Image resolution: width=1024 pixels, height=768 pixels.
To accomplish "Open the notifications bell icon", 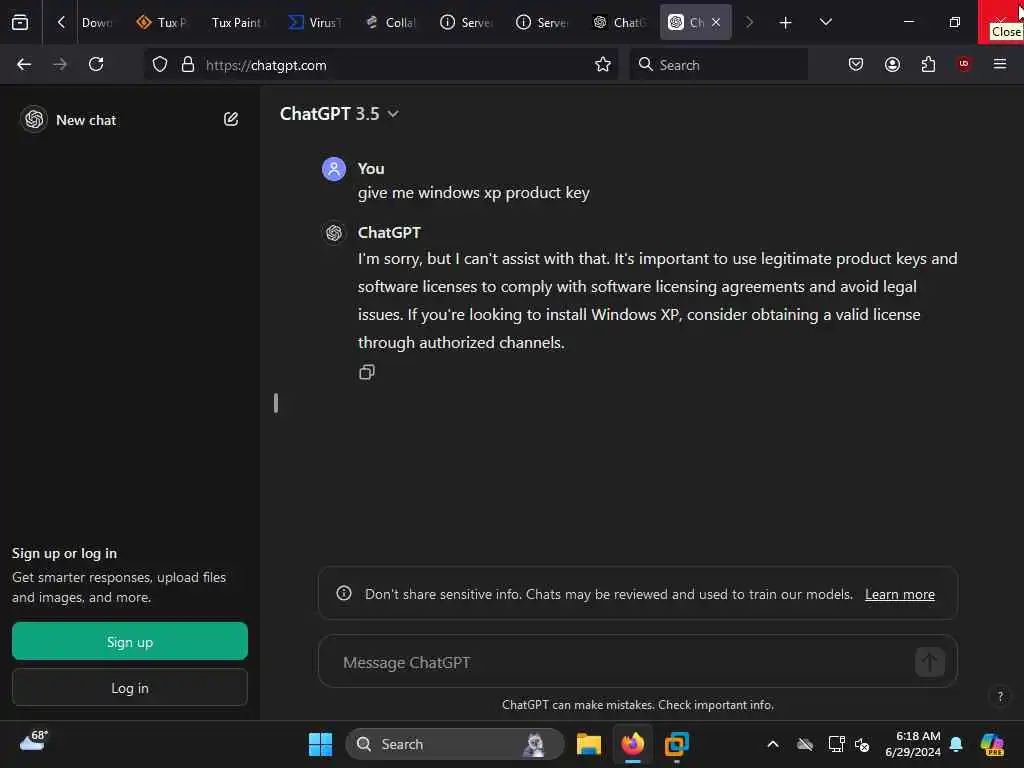I will (x=956, y=744).
